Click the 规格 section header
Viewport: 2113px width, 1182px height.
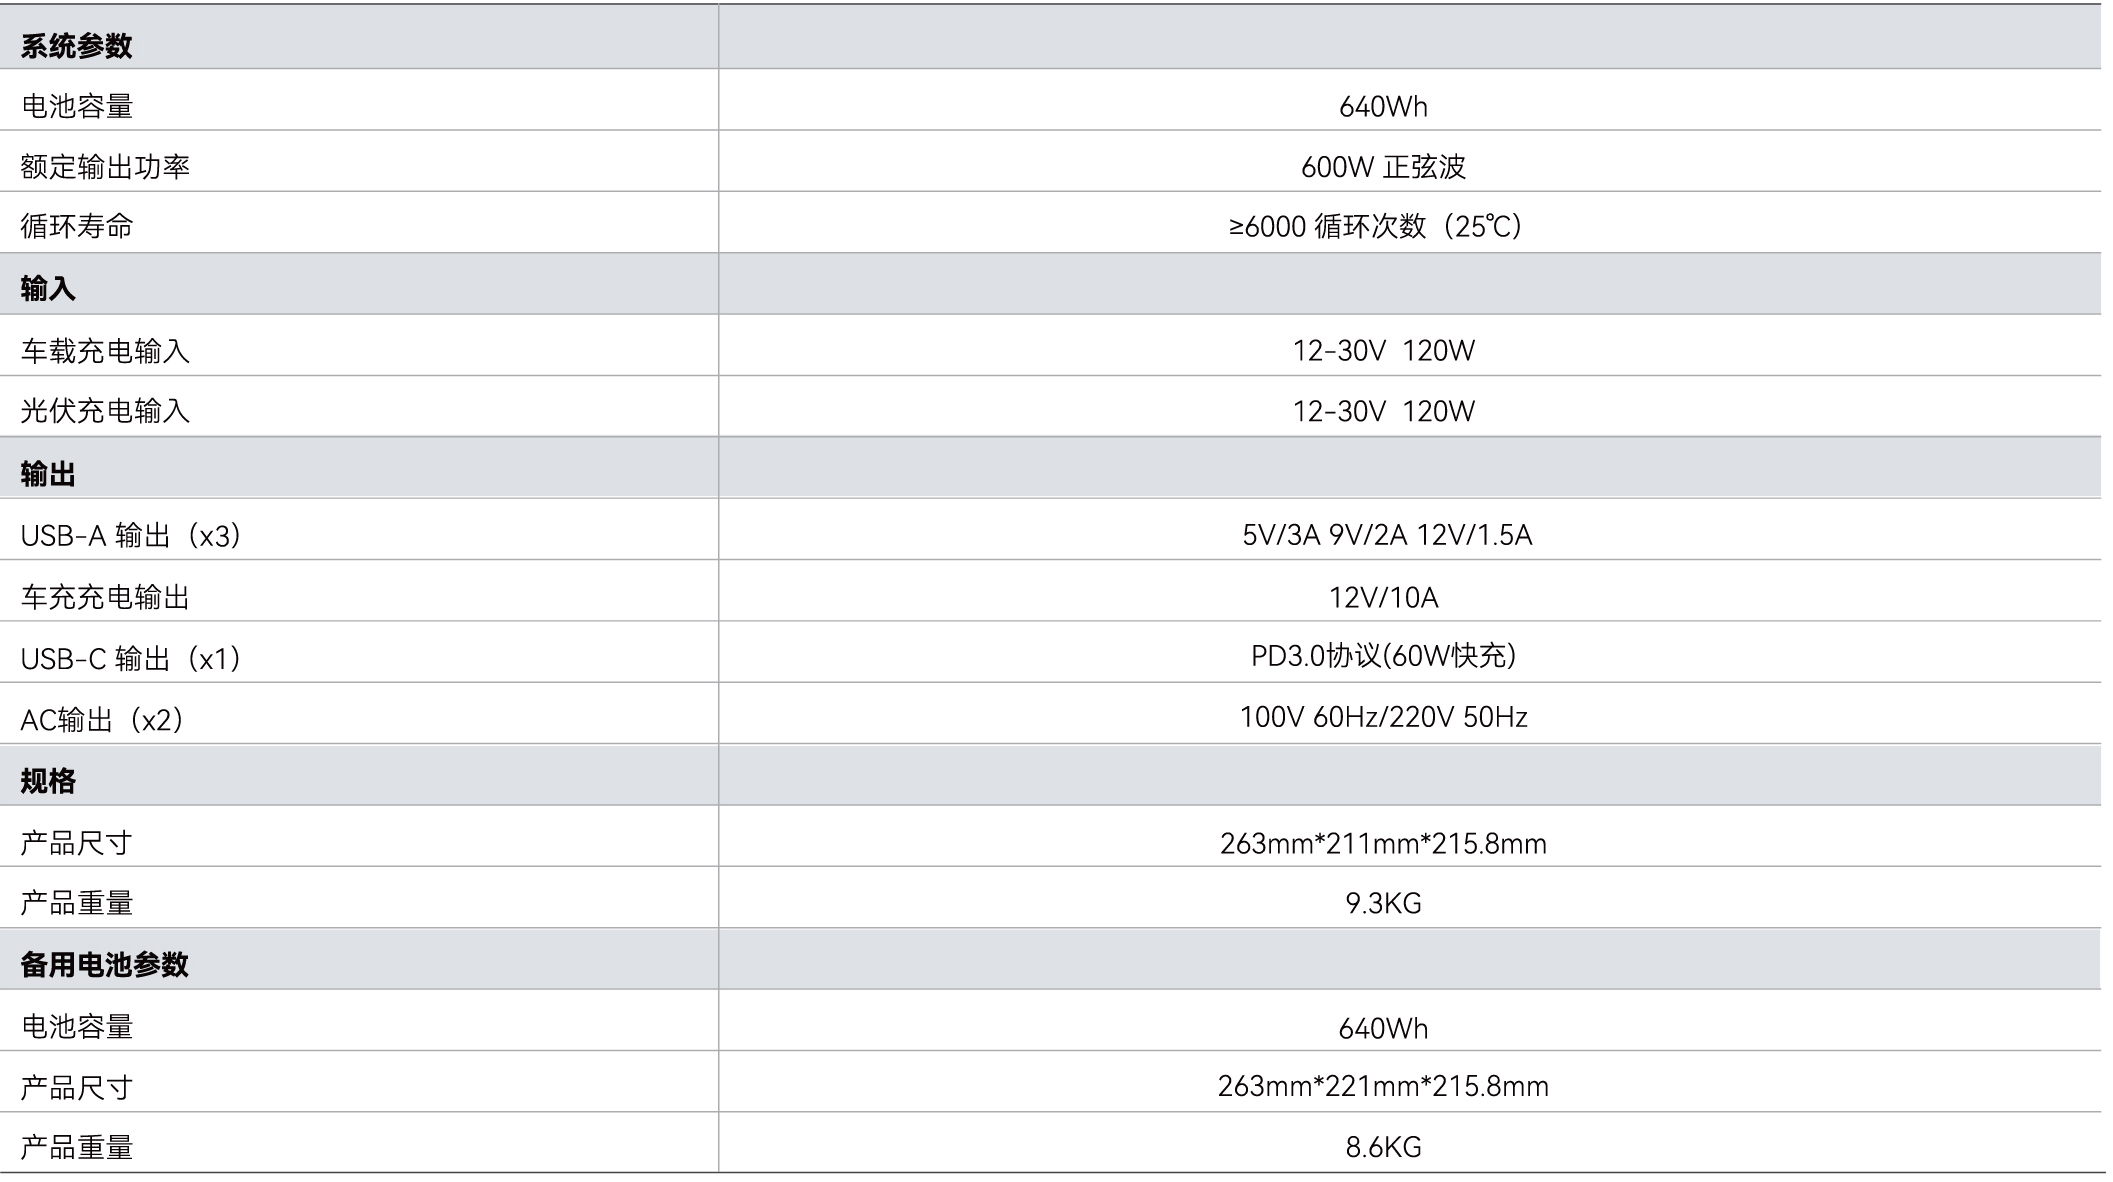click(48, 781)
